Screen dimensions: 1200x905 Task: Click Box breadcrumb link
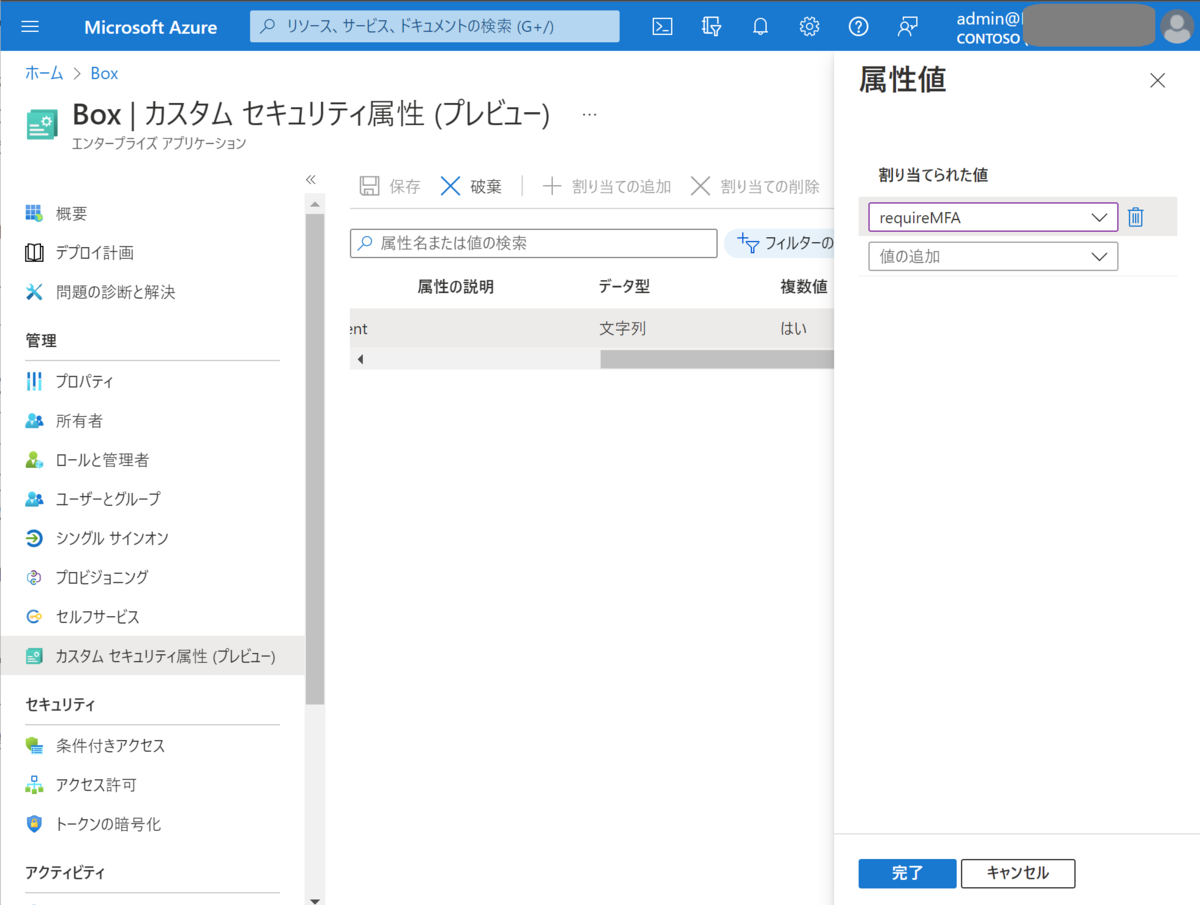click(104, 73)
